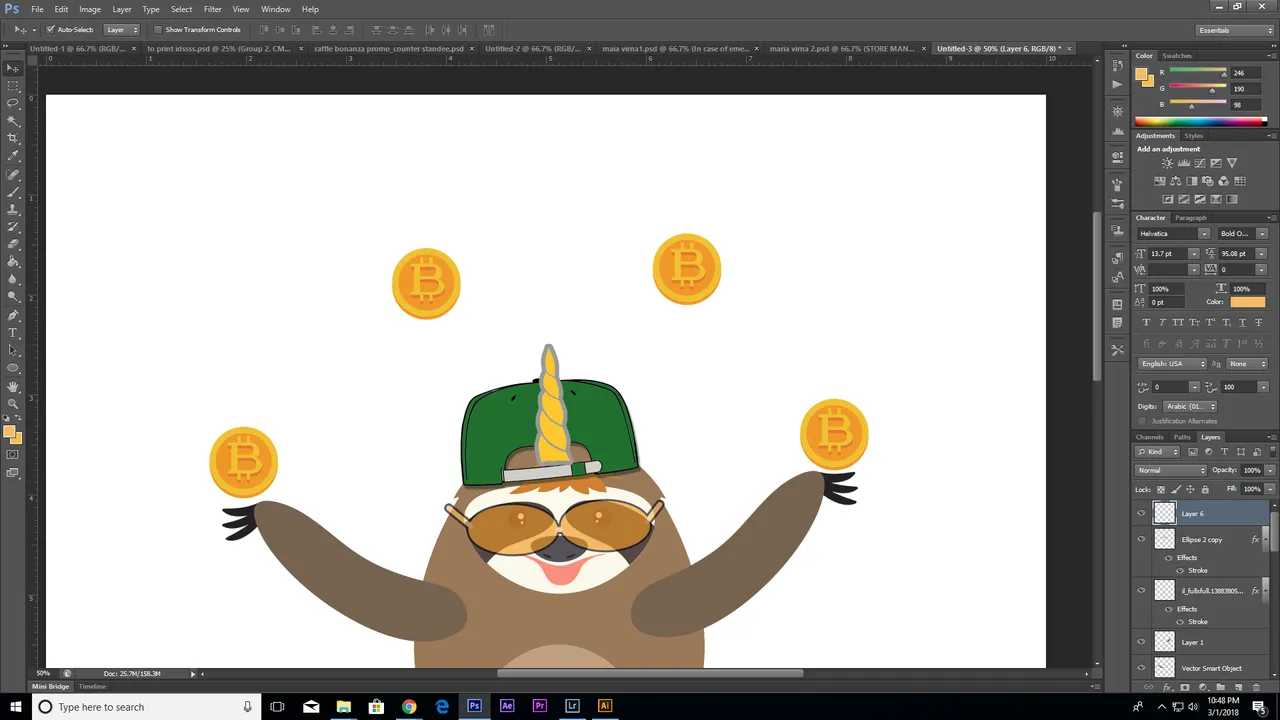
Task: Open the English: USA language dropdown
Action: tap(1173, 363)
